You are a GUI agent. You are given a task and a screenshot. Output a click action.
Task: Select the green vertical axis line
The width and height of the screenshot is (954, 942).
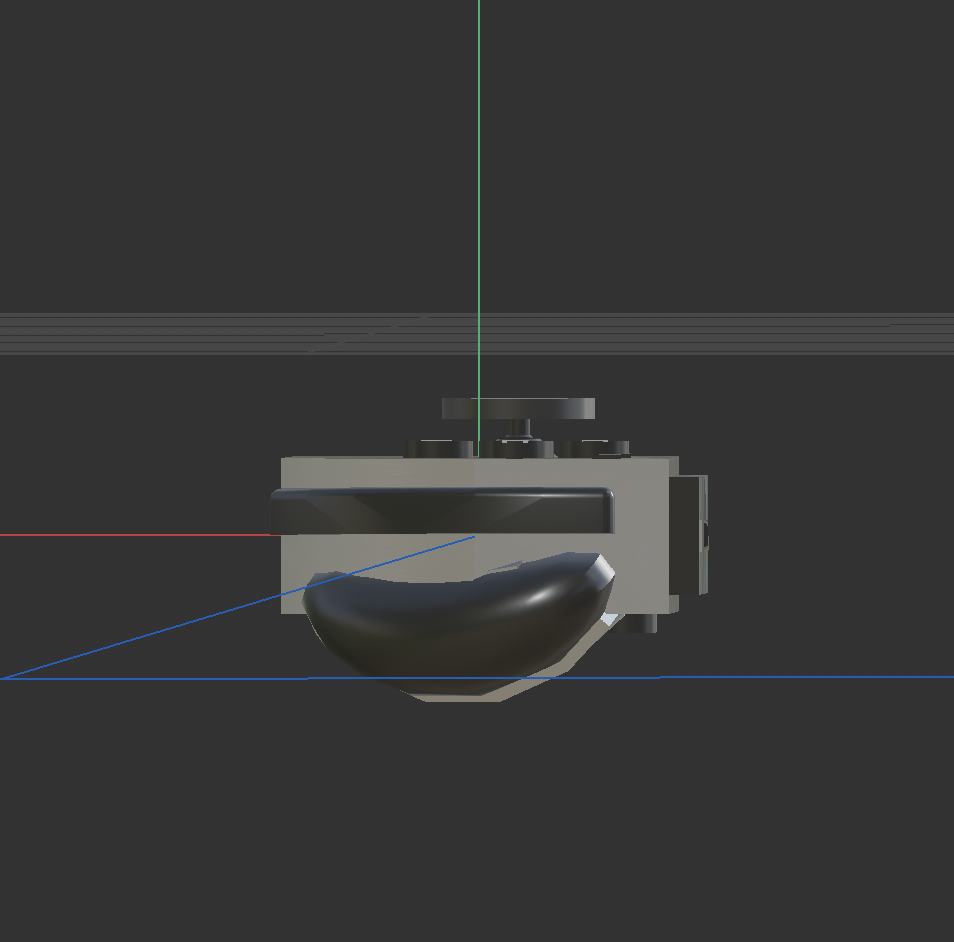(479, 200)
